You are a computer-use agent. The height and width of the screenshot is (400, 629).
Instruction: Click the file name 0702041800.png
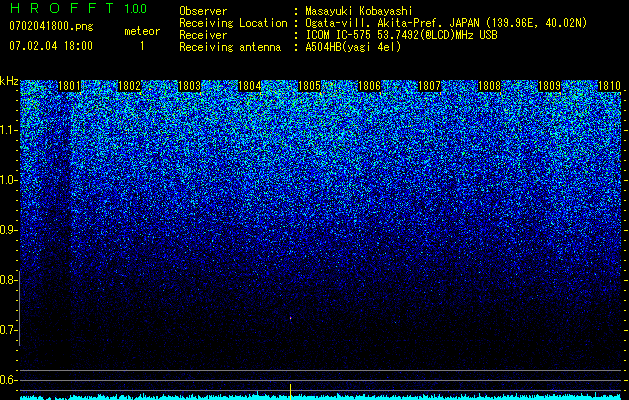click(x=51, y=26)
